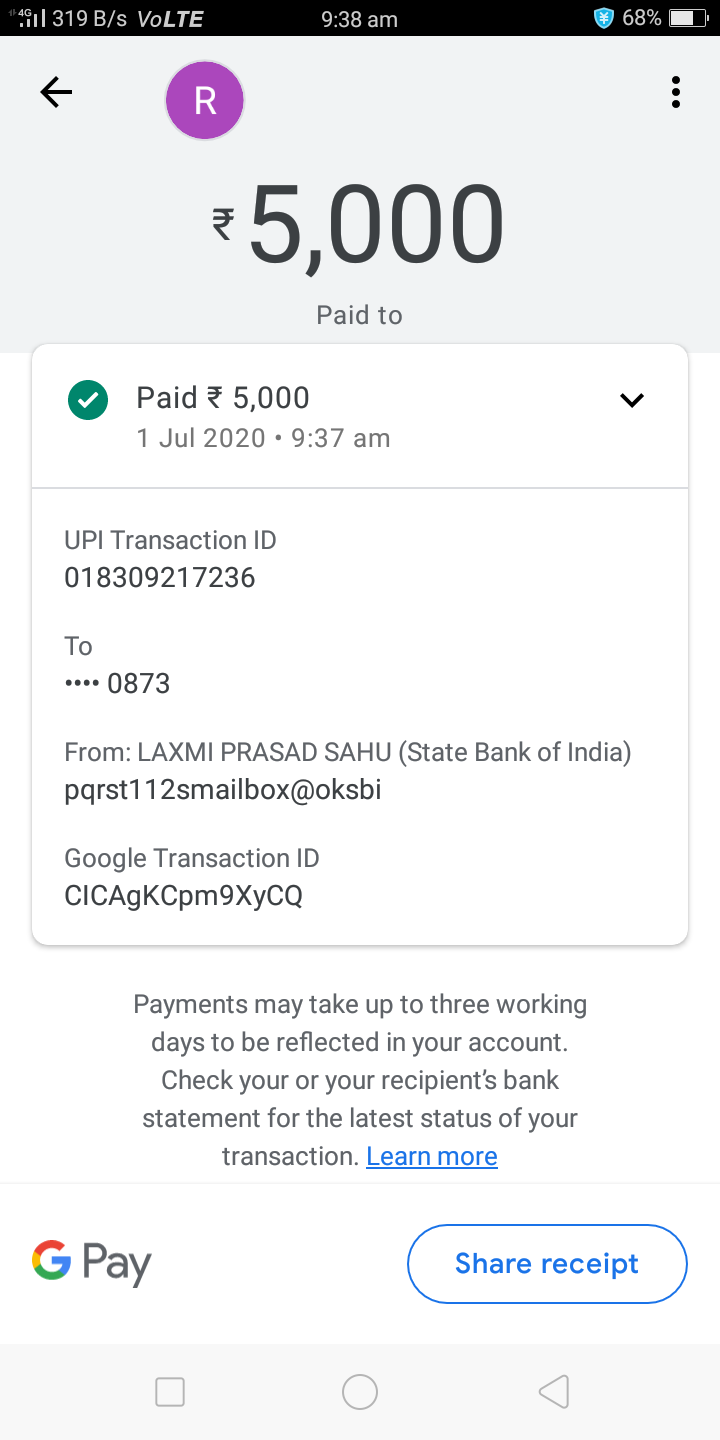Tap the 1 Jul 2020 timestamp
Image resolution: width=720 pixels, height=1440 pixels.
(x=263, y=438)
